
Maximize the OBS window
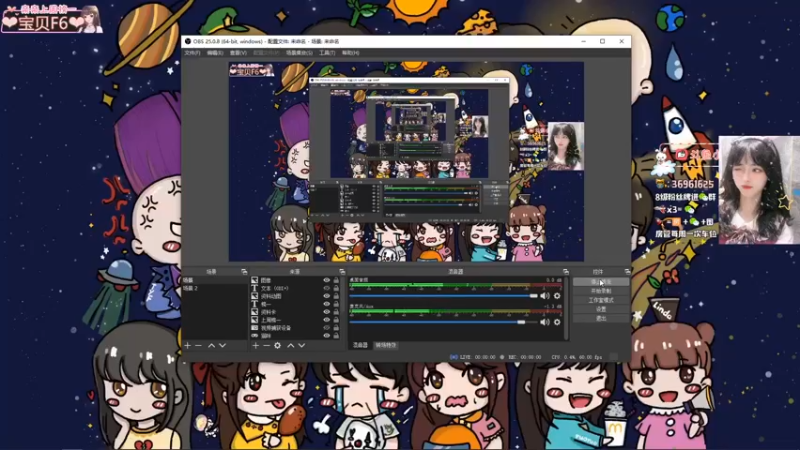[603, 41]
